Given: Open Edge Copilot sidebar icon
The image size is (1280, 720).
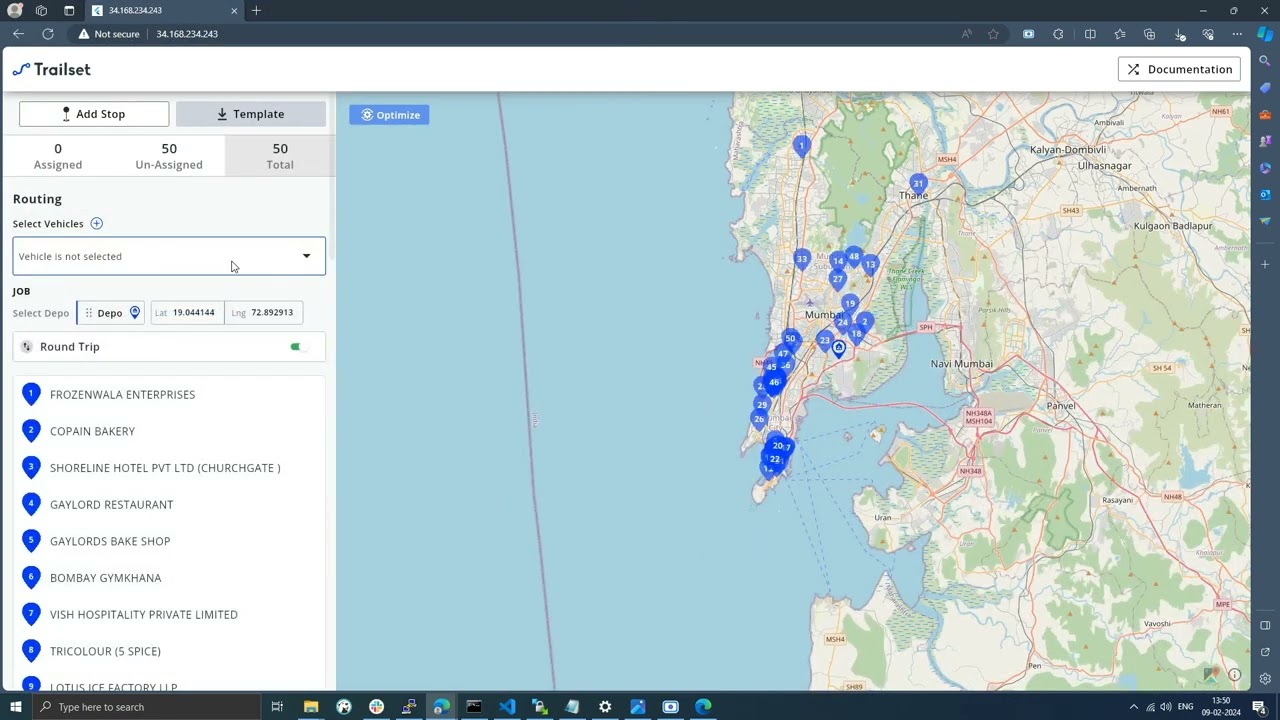Looking at the screenshot, I should [1265, 34].
